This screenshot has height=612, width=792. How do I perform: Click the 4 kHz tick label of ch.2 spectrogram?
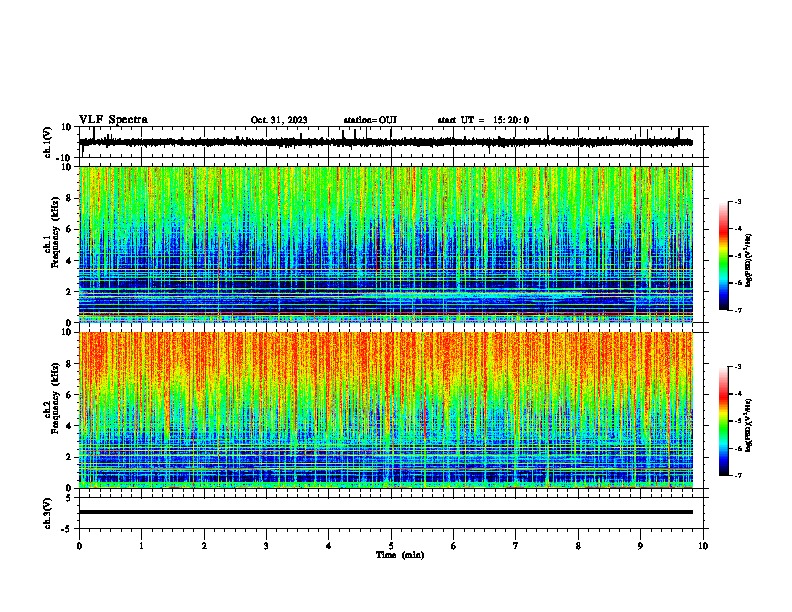(x=69, y=426)
